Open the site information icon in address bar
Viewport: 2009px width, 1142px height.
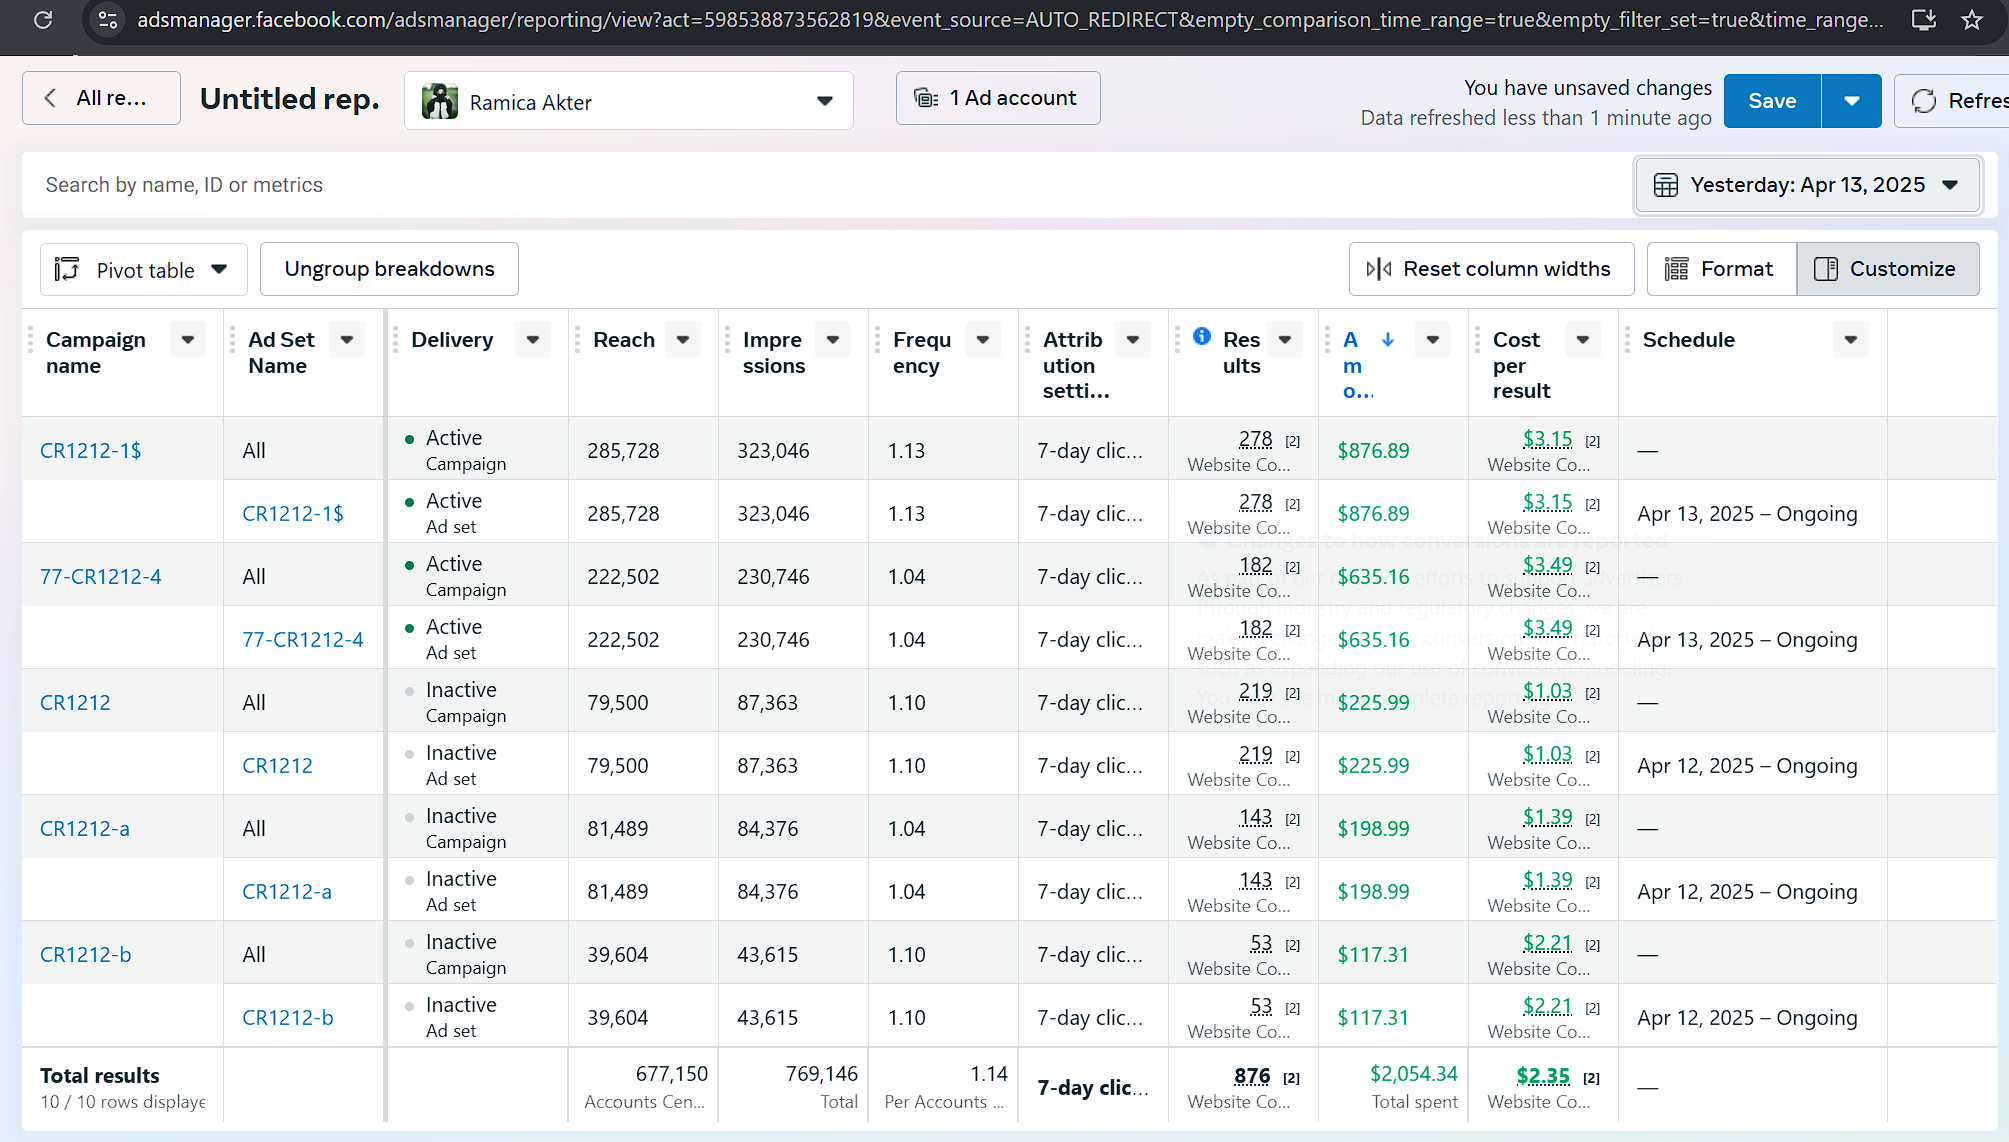coord(108,19)
